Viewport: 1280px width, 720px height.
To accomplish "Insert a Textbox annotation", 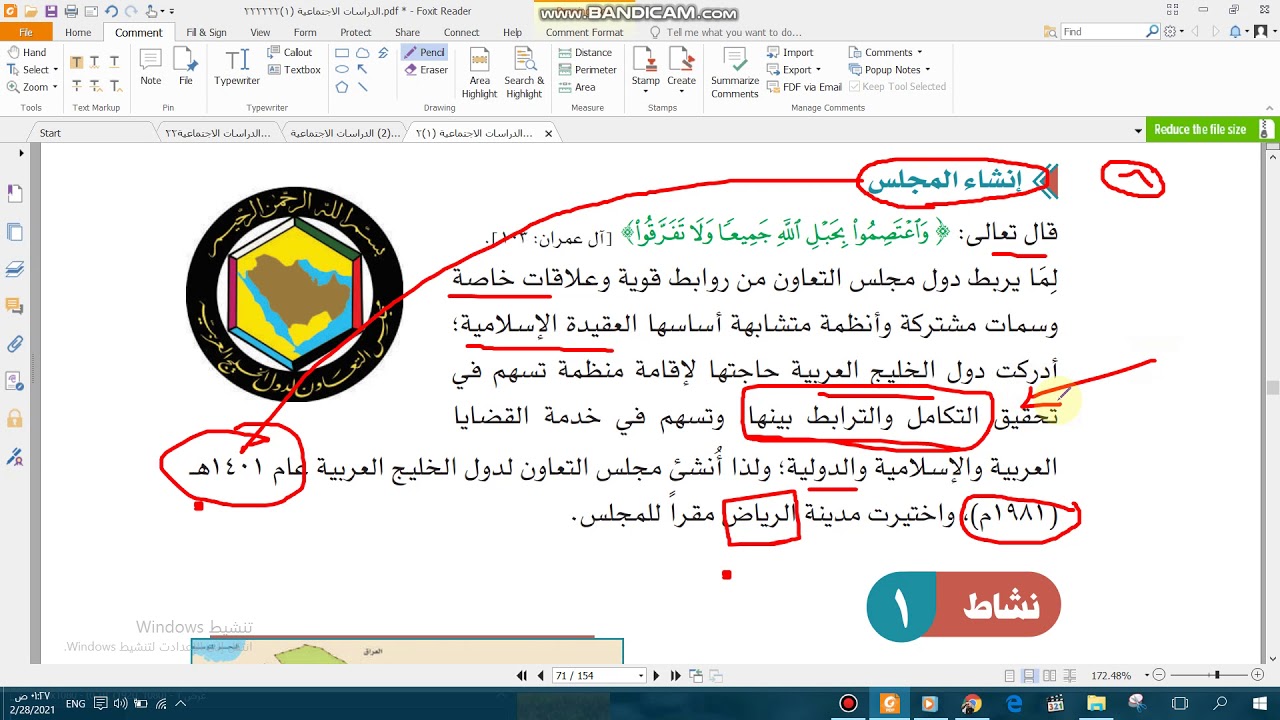I will click(x=294, y=70).
